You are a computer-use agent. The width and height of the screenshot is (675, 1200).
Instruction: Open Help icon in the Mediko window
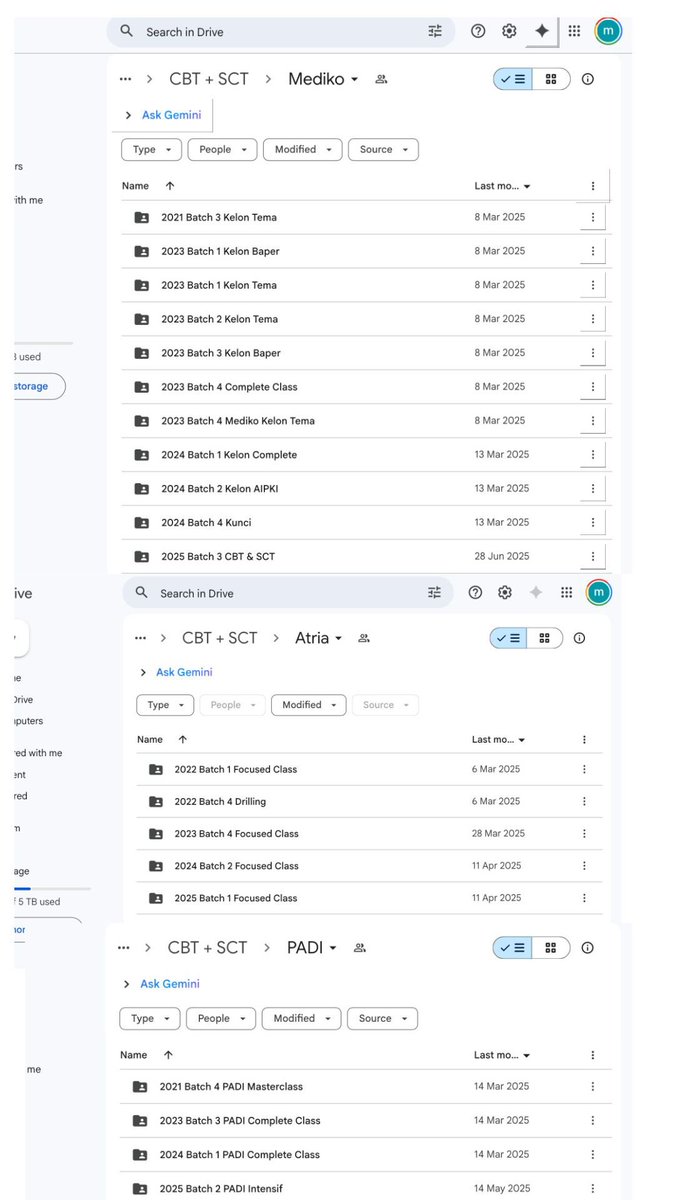(x=478, y=31)
